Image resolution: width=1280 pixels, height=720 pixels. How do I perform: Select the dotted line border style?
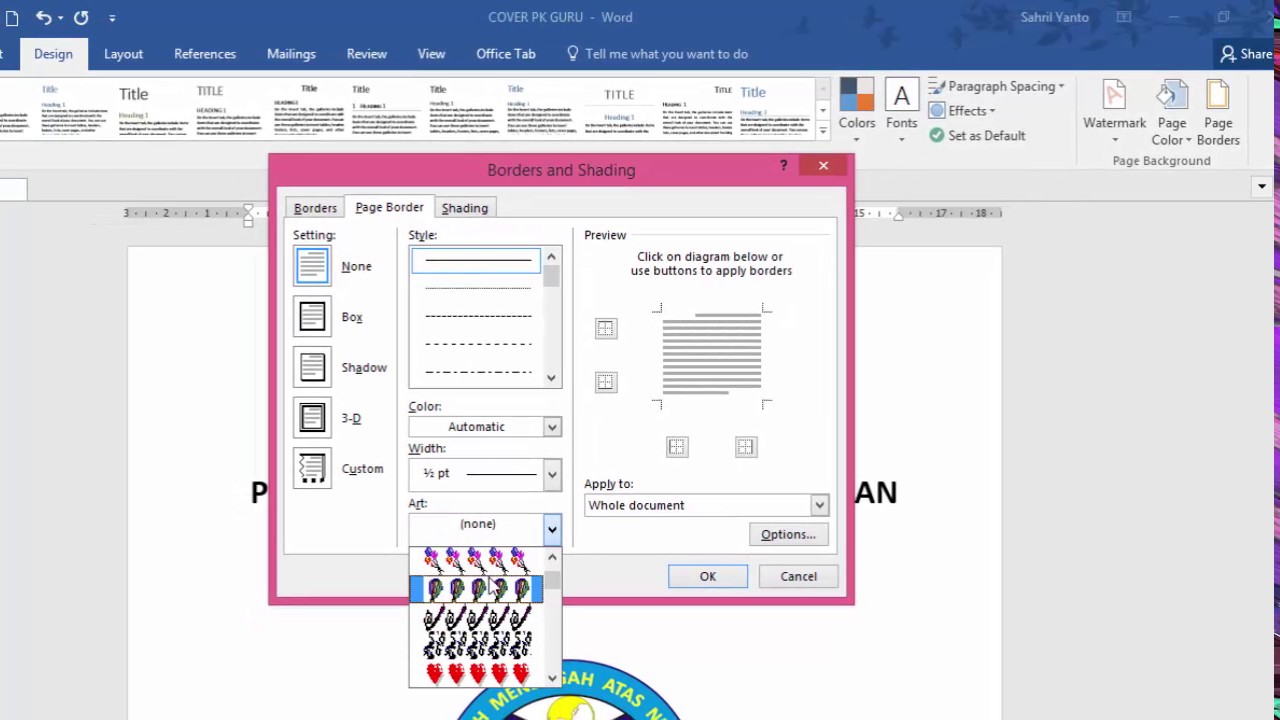(476, 288)
